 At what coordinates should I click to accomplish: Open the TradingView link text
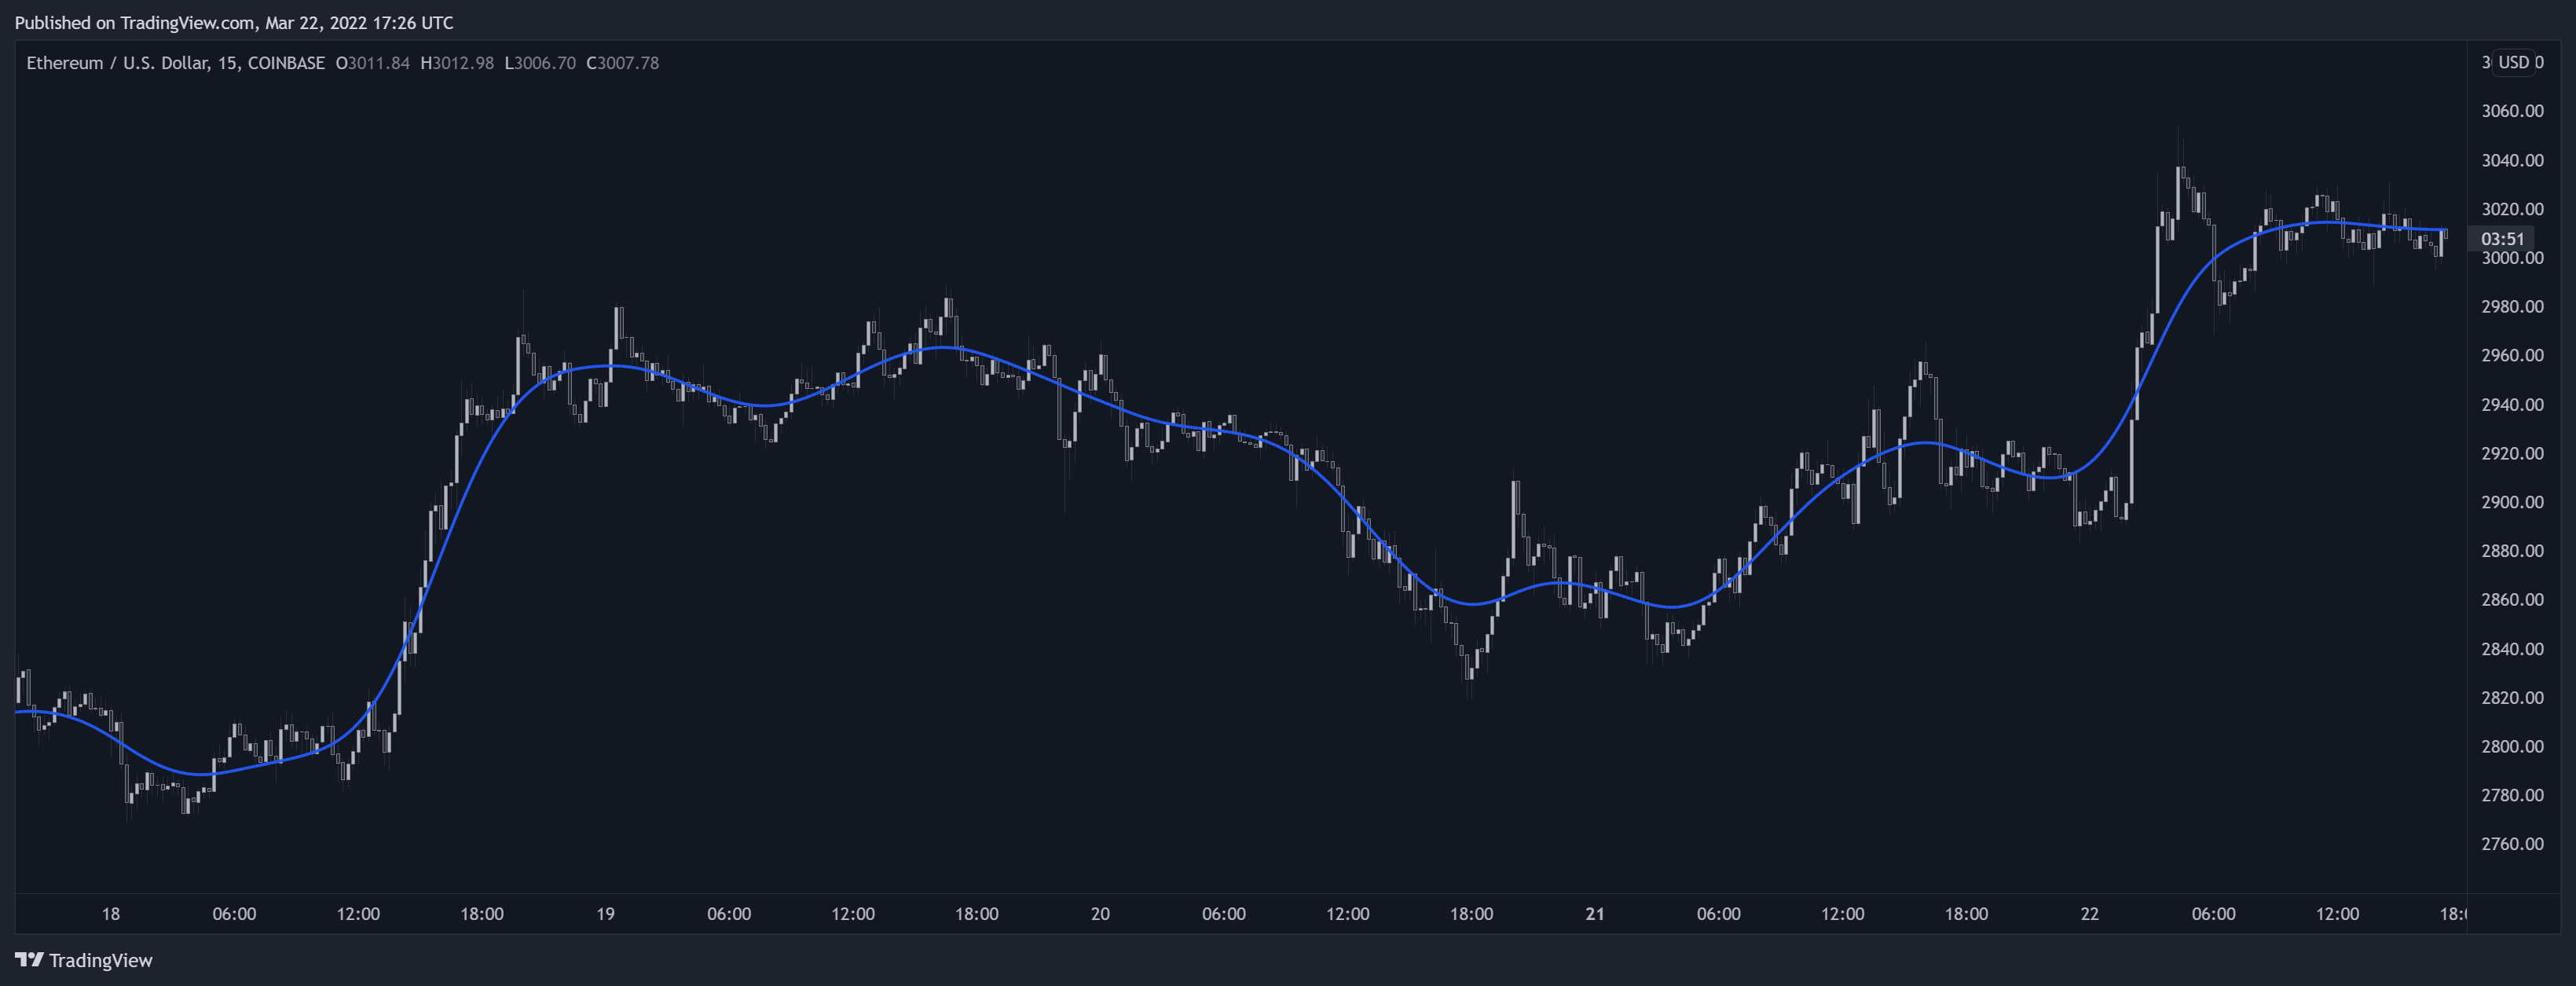tap(101, 960)
